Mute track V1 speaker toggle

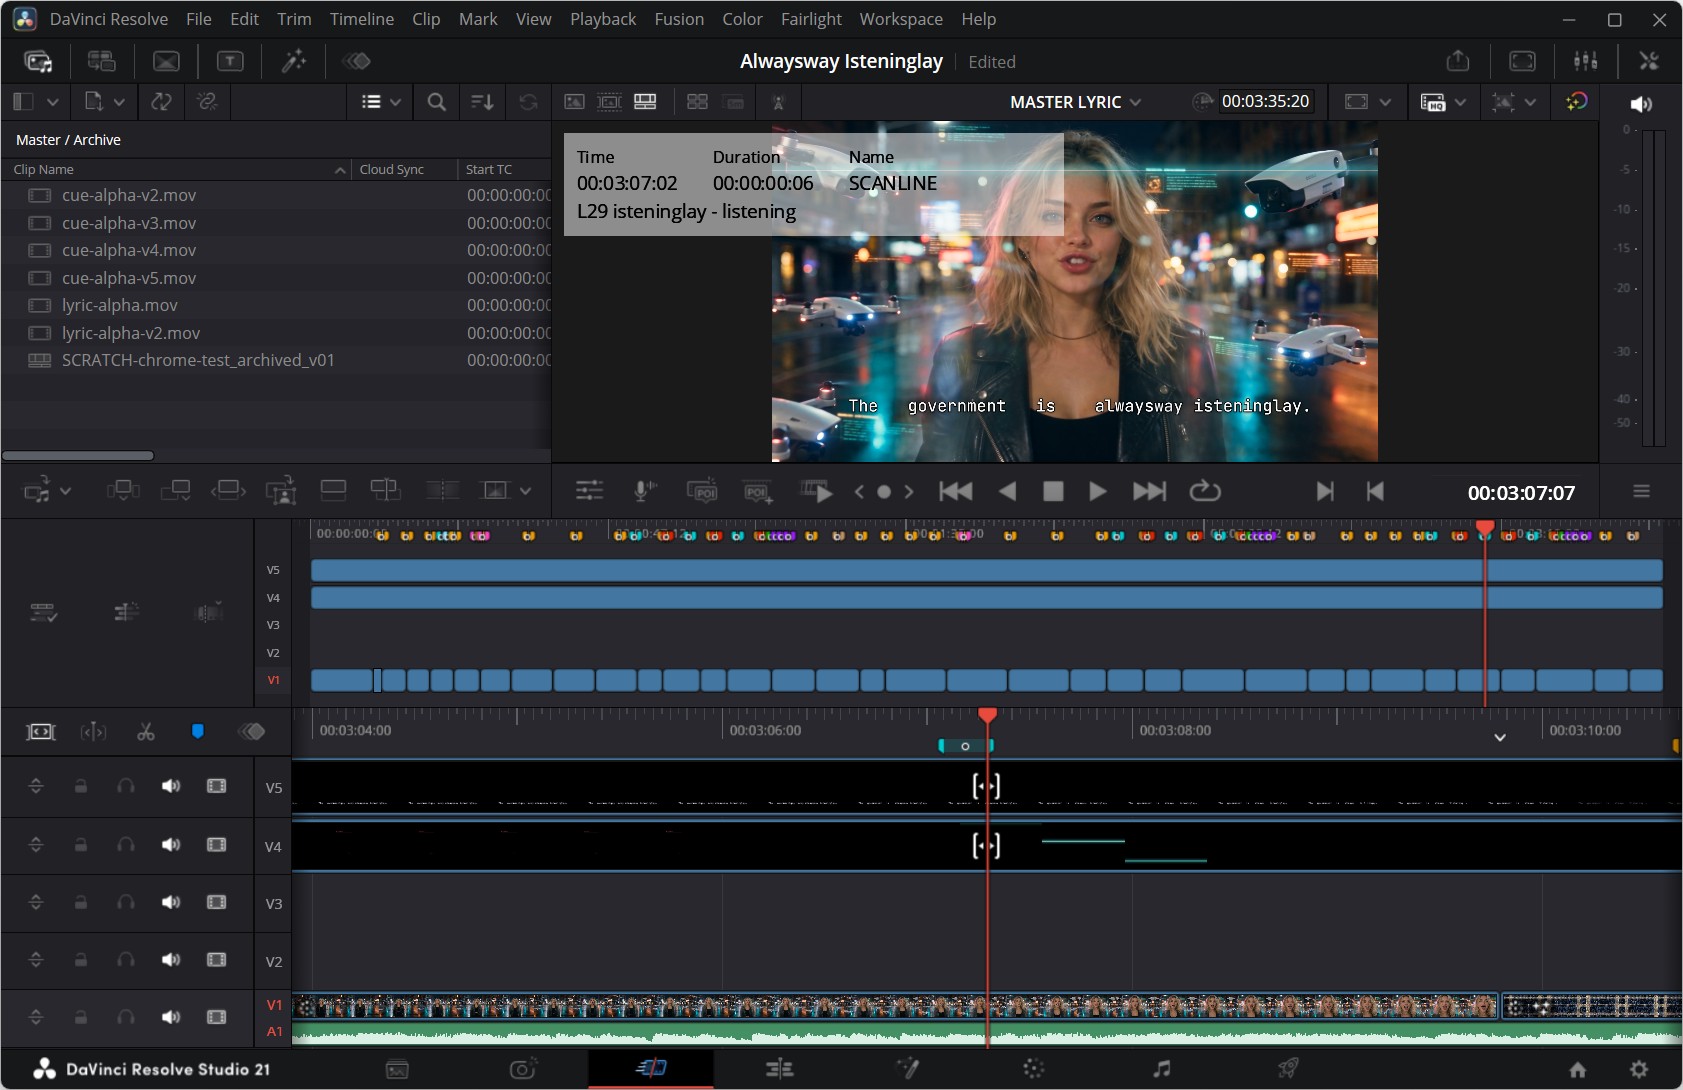(x=171, y=1017)
